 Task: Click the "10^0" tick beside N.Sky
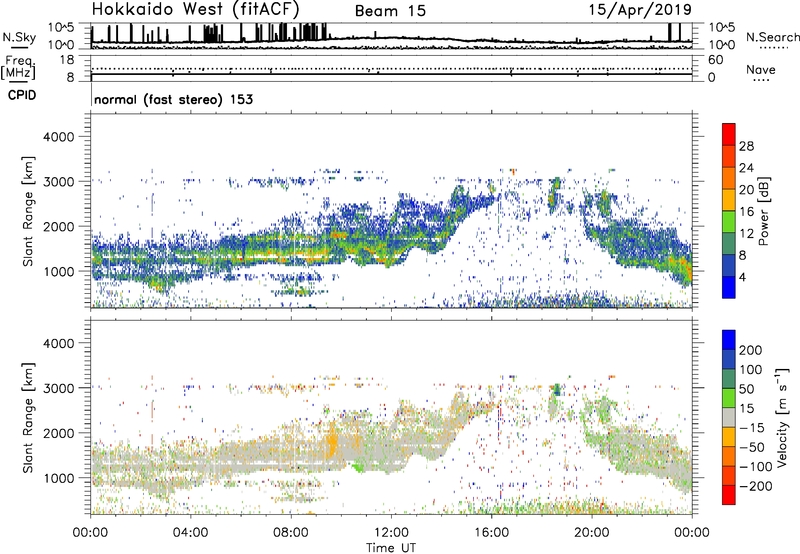click(x=61, y=45)
